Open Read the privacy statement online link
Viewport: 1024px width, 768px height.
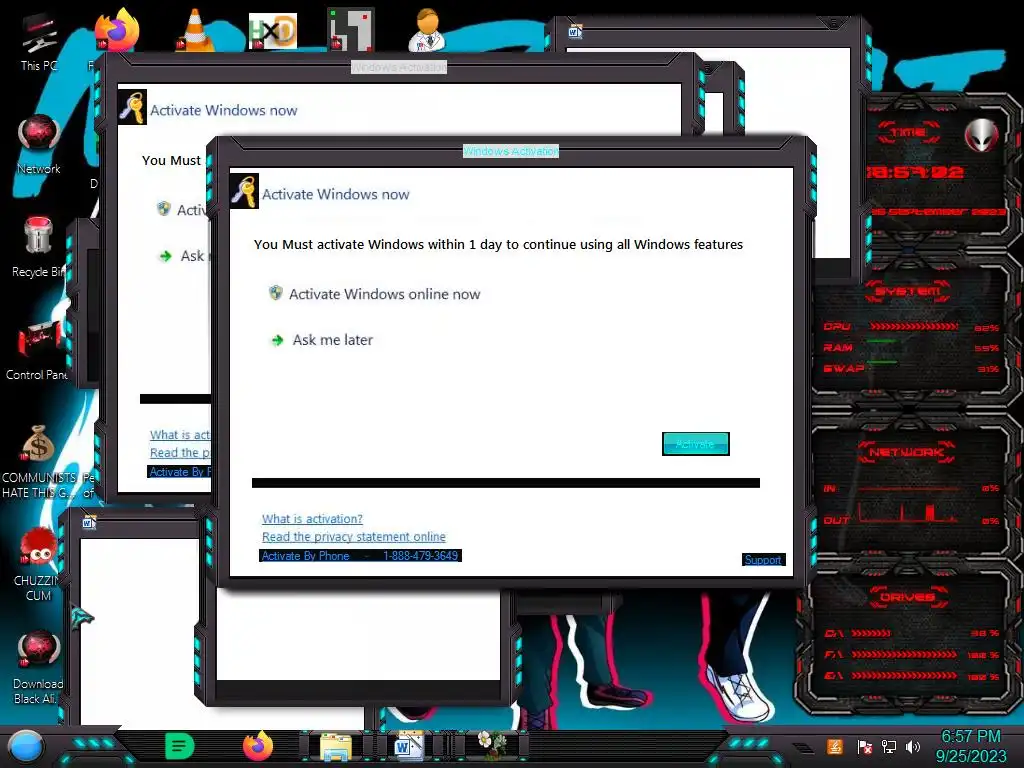(x=353, y=537)
